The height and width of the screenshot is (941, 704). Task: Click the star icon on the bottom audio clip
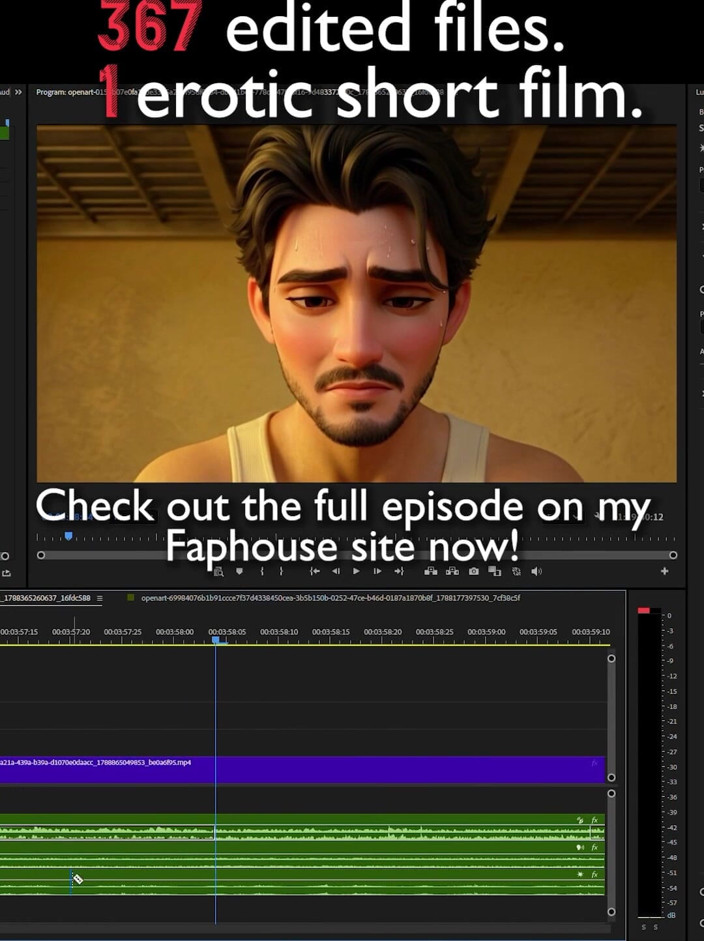580,874
